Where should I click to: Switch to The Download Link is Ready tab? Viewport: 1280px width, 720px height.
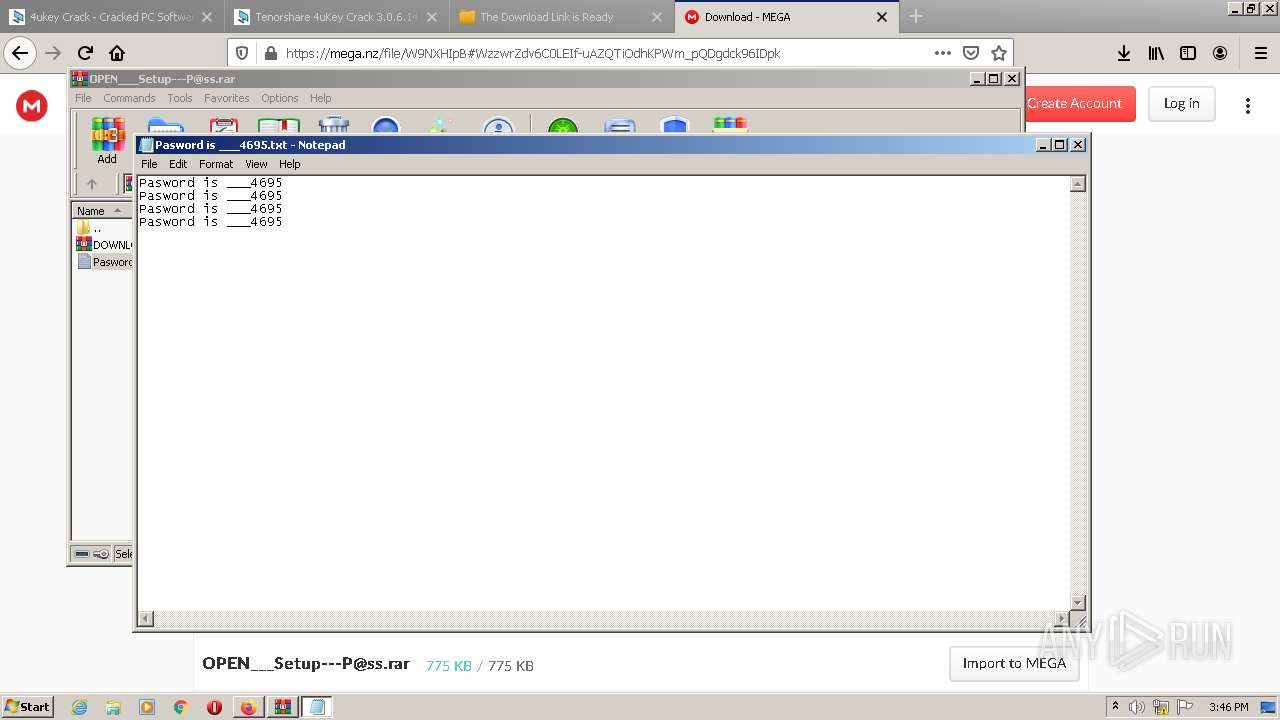click(561, 16)
